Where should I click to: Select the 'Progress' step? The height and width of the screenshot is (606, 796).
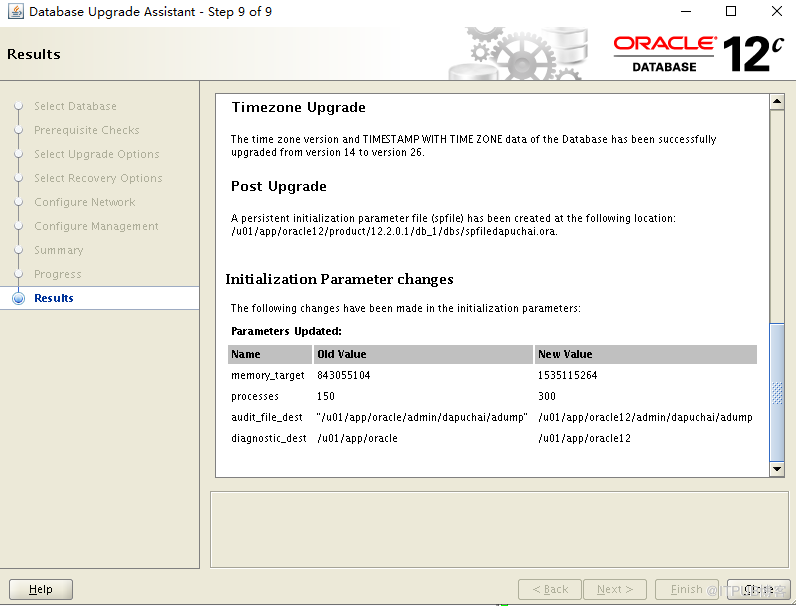tap(57, 274)
